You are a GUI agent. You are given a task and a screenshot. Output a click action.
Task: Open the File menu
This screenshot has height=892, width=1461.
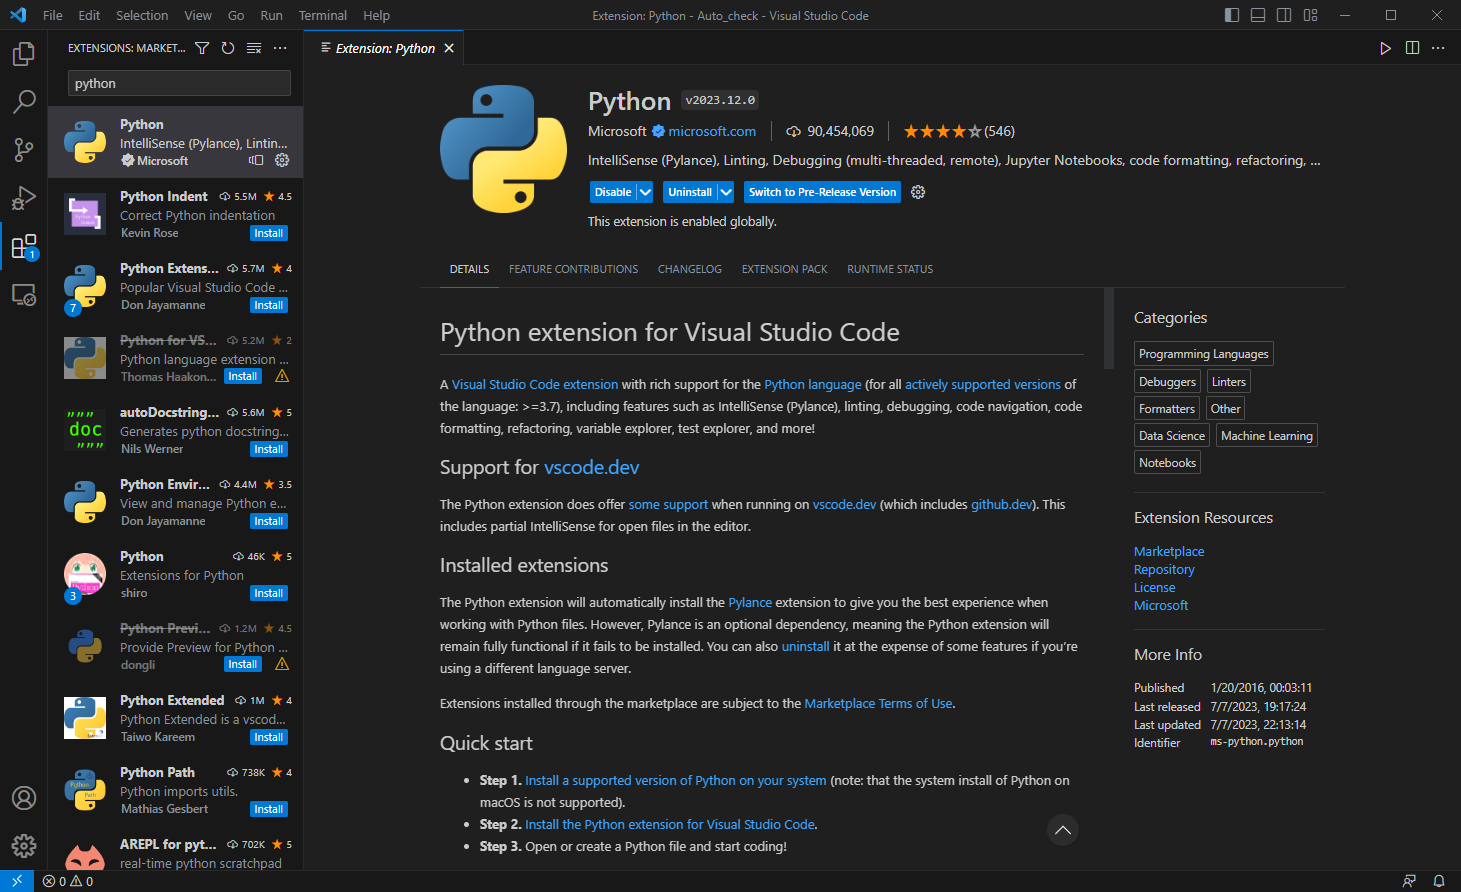pos(53,15)
